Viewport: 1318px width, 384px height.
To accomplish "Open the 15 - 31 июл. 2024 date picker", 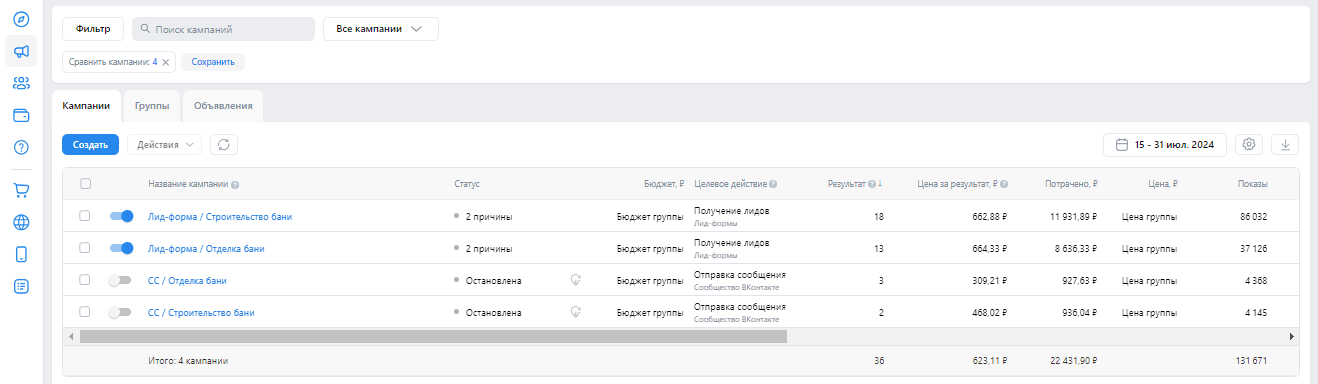I will [x=1165, y=145].
